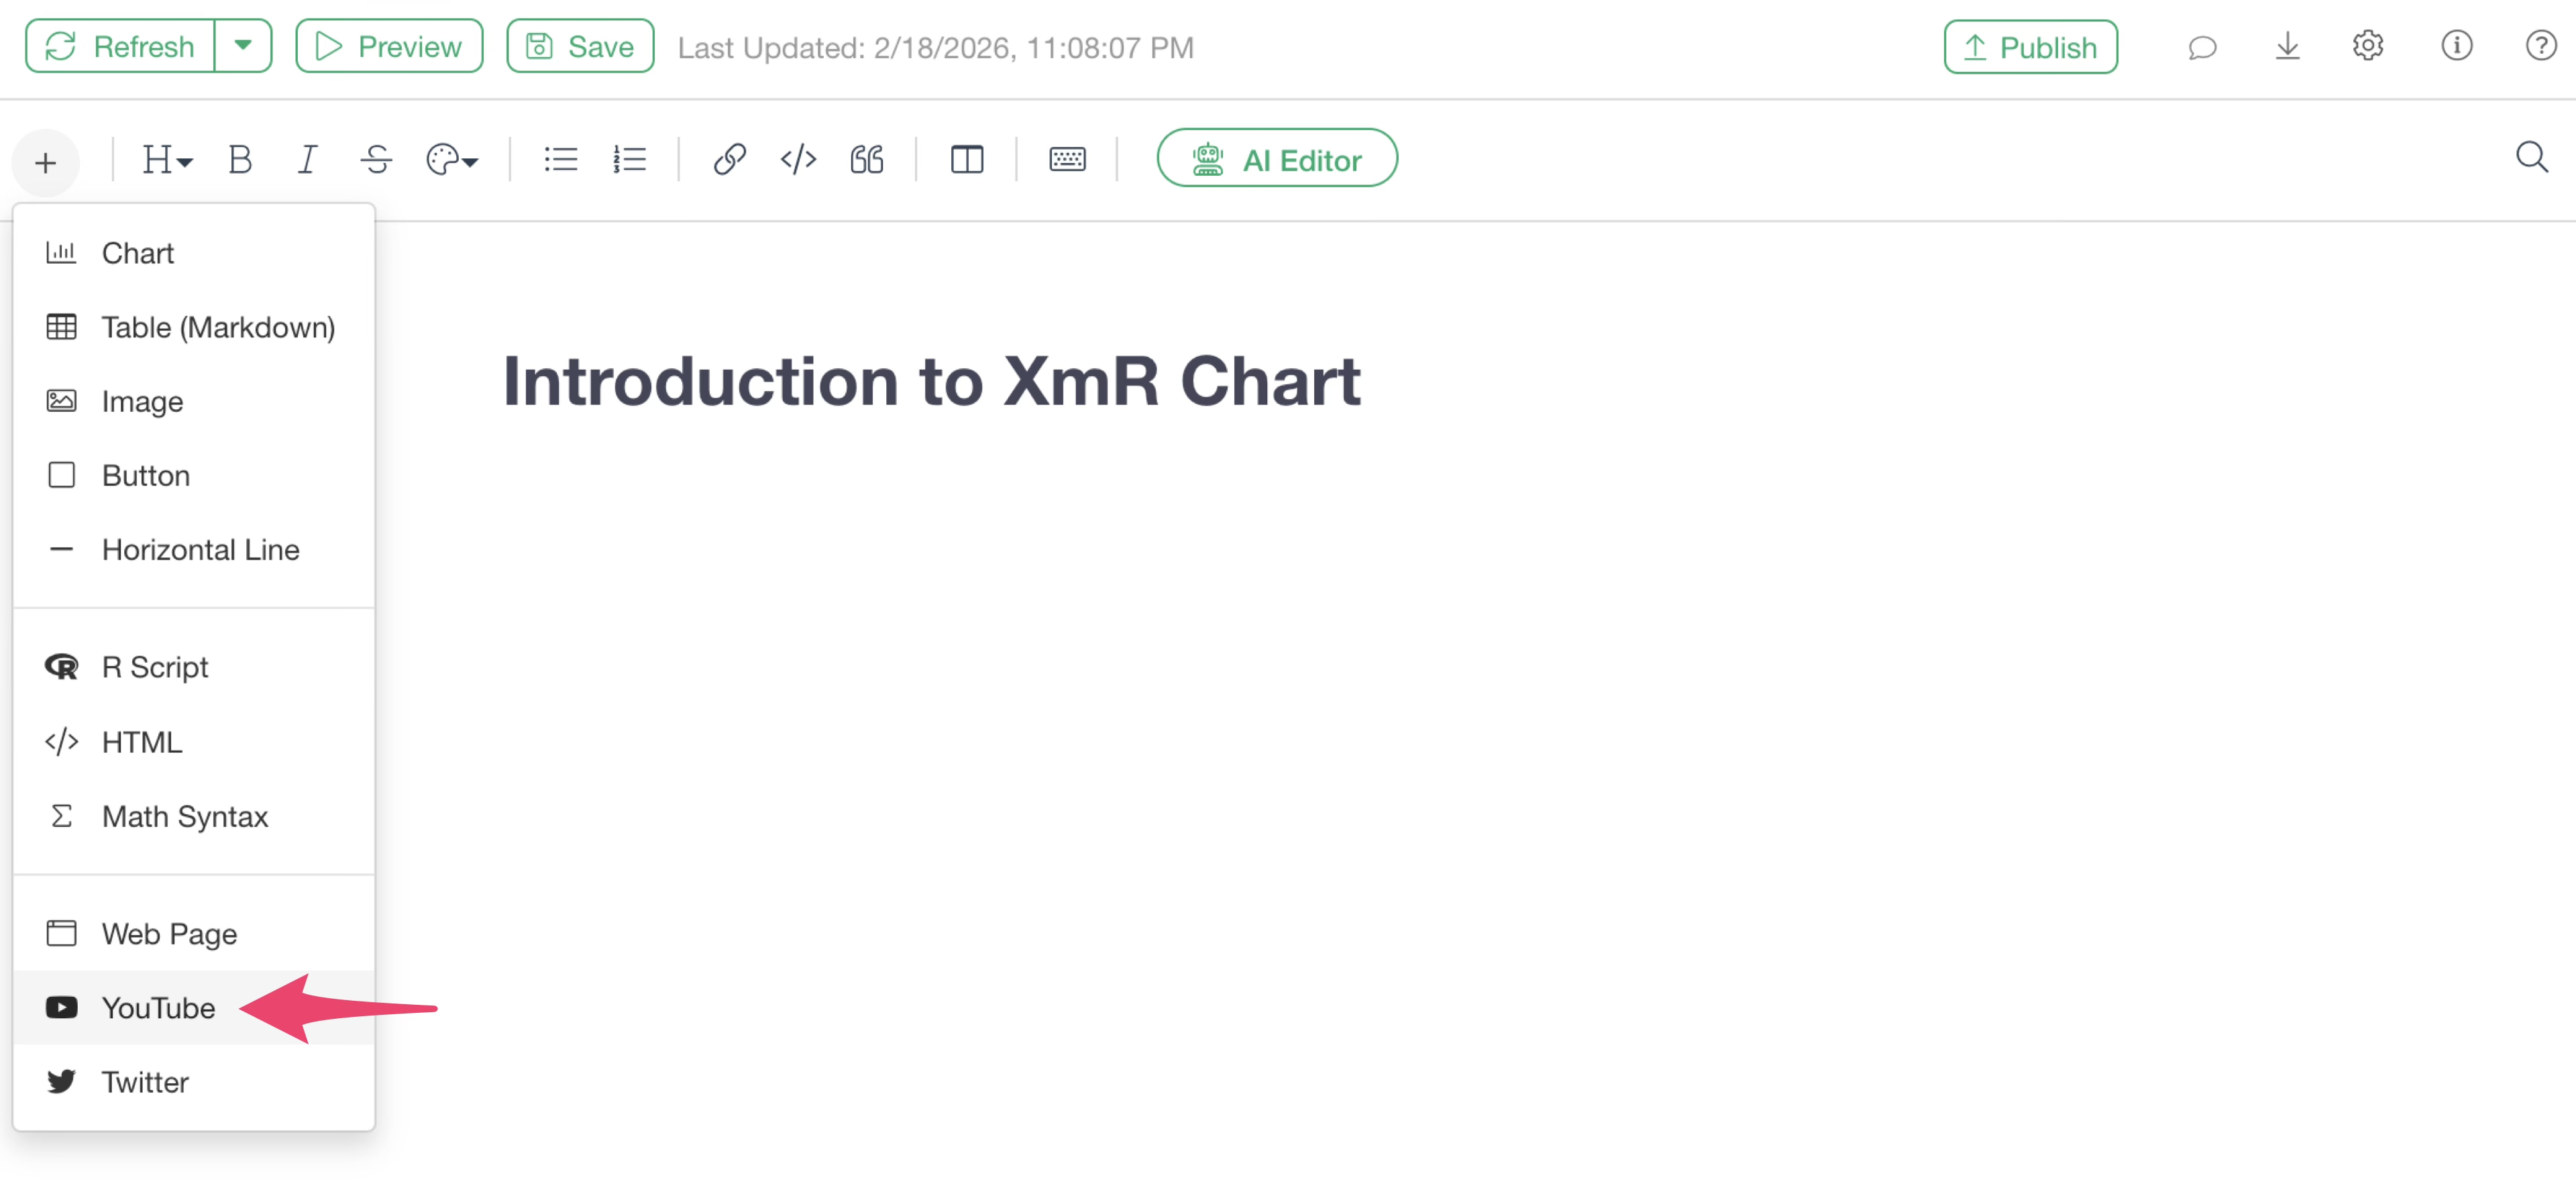Insert a hyperlink using link icon
The height and width of the screenshot is (1202, 2576).
729,160
